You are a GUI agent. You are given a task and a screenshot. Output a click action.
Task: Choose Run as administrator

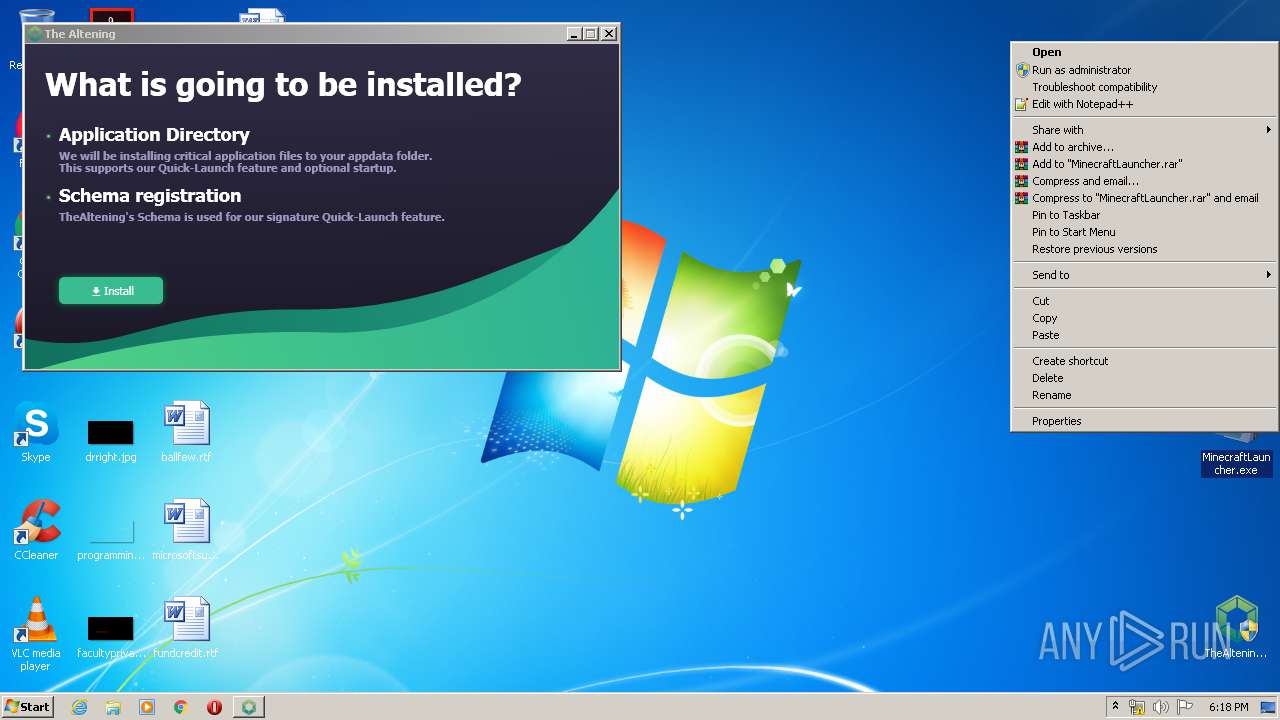pyautogui.click(x=1144, y=70)
